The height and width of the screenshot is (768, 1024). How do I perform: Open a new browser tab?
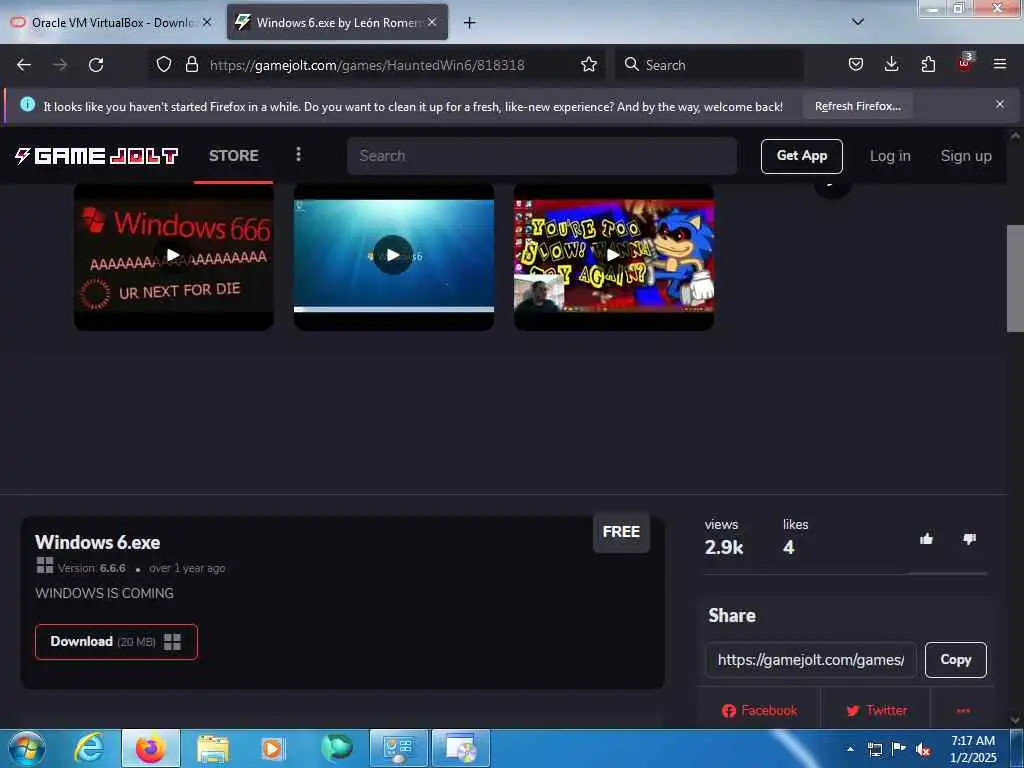(x=469, y=23)
